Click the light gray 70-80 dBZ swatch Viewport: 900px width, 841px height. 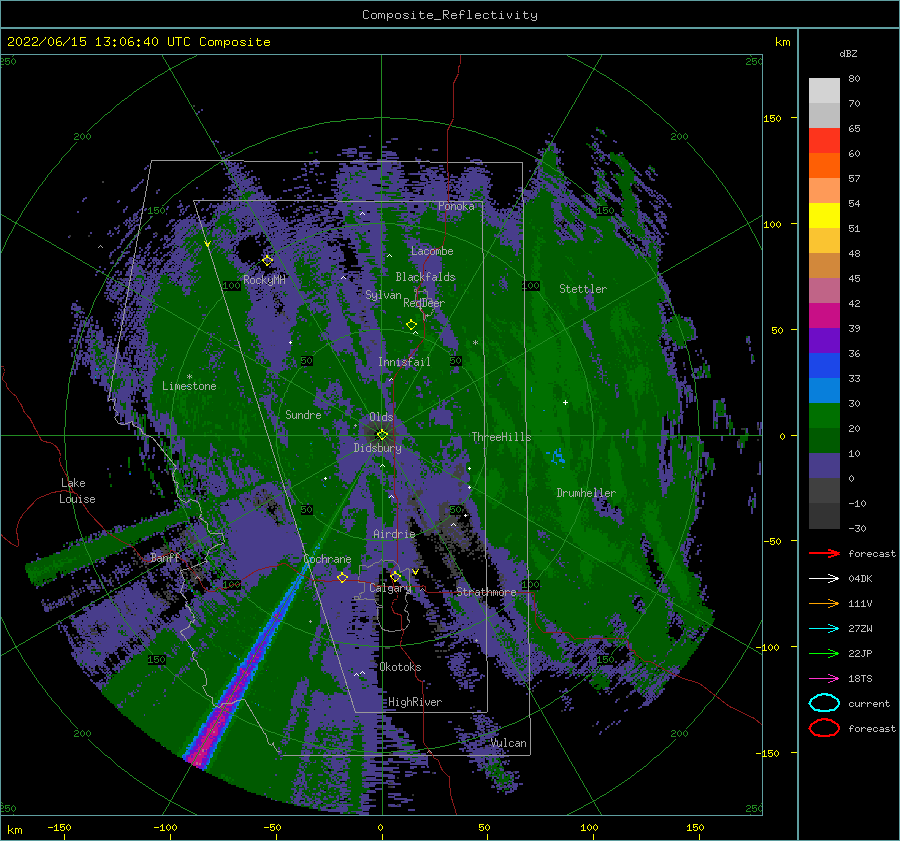824,90
